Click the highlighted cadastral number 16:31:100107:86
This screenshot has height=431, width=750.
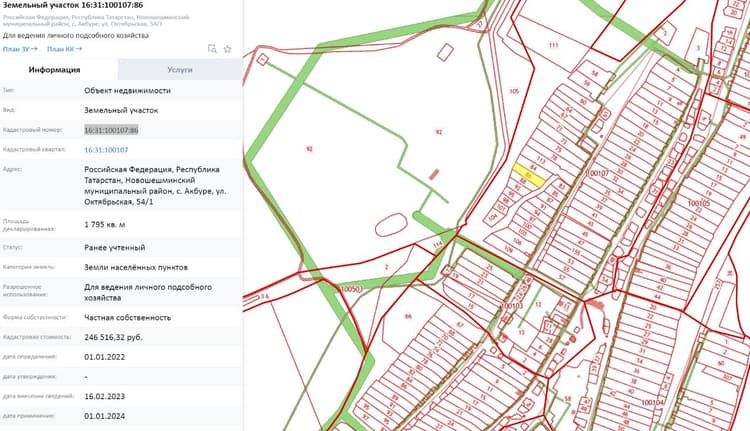point(111,130)
